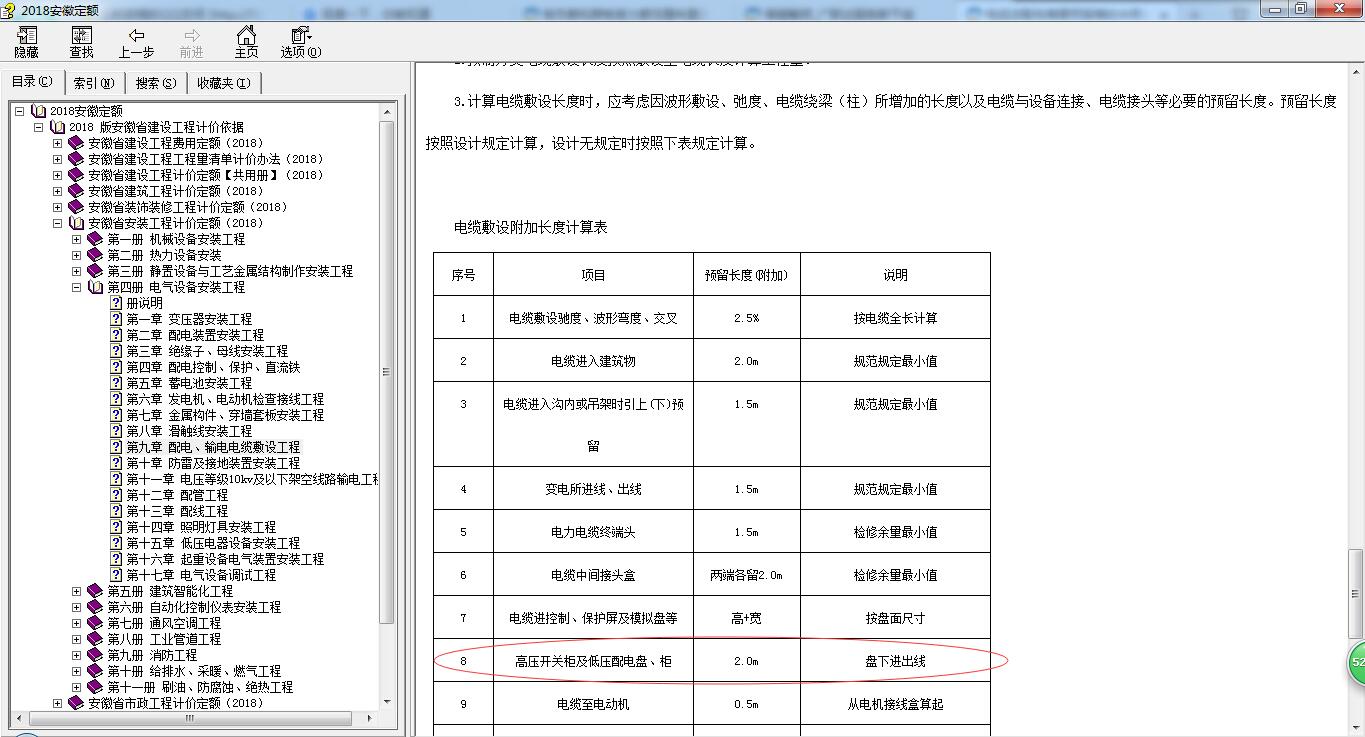Click the book icon of 安徽省建筑工程计价定额（2018）
The width and height of the screenshot is (1365, 737).
pos(76,191)
